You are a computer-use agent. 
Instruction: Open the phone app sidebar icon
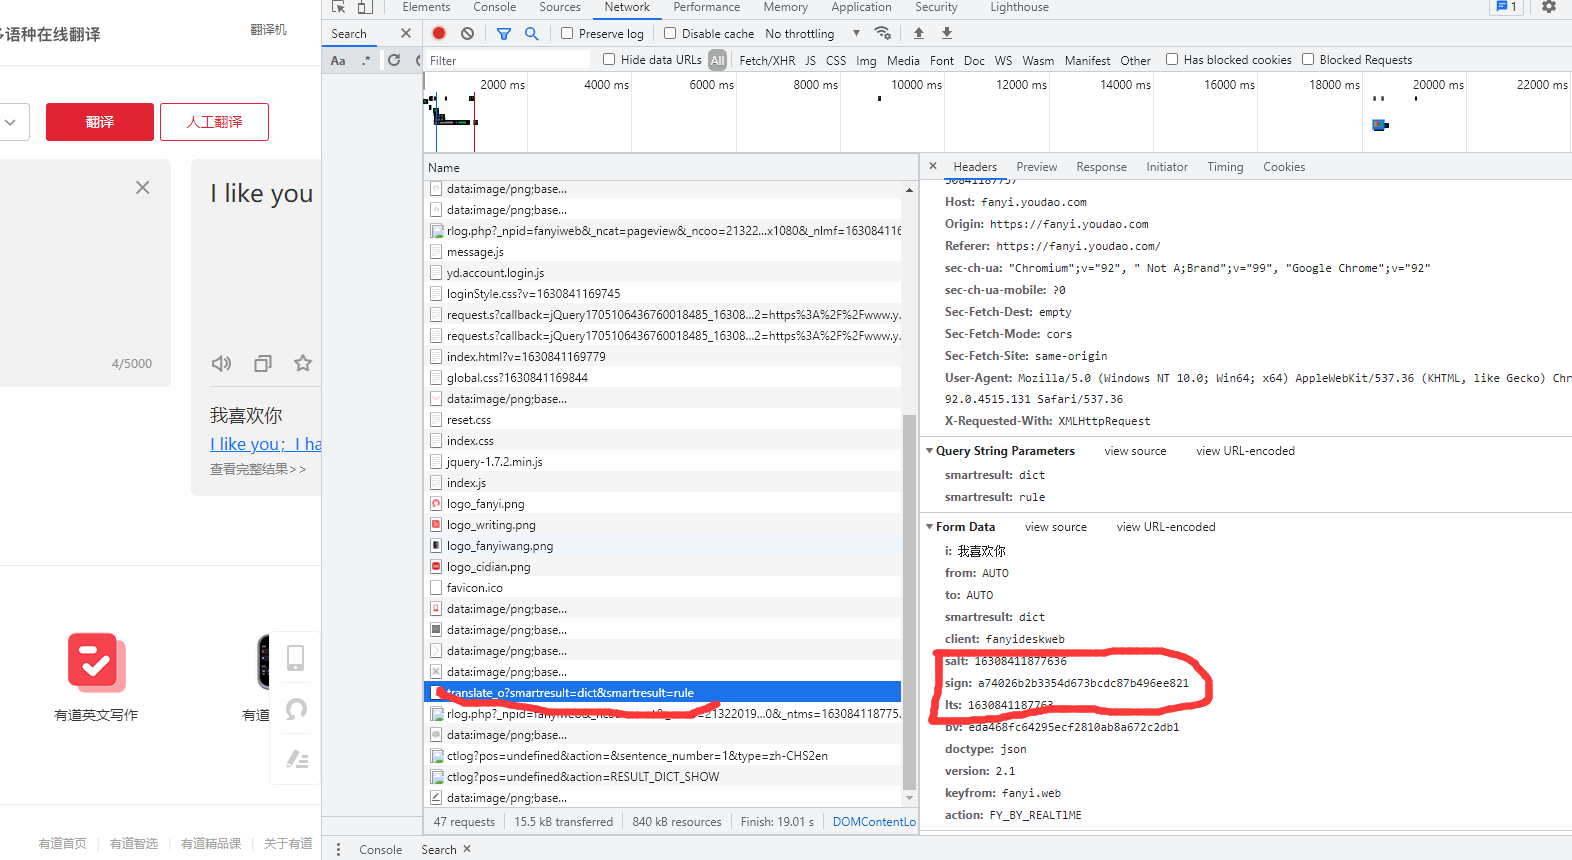[295, 658]
